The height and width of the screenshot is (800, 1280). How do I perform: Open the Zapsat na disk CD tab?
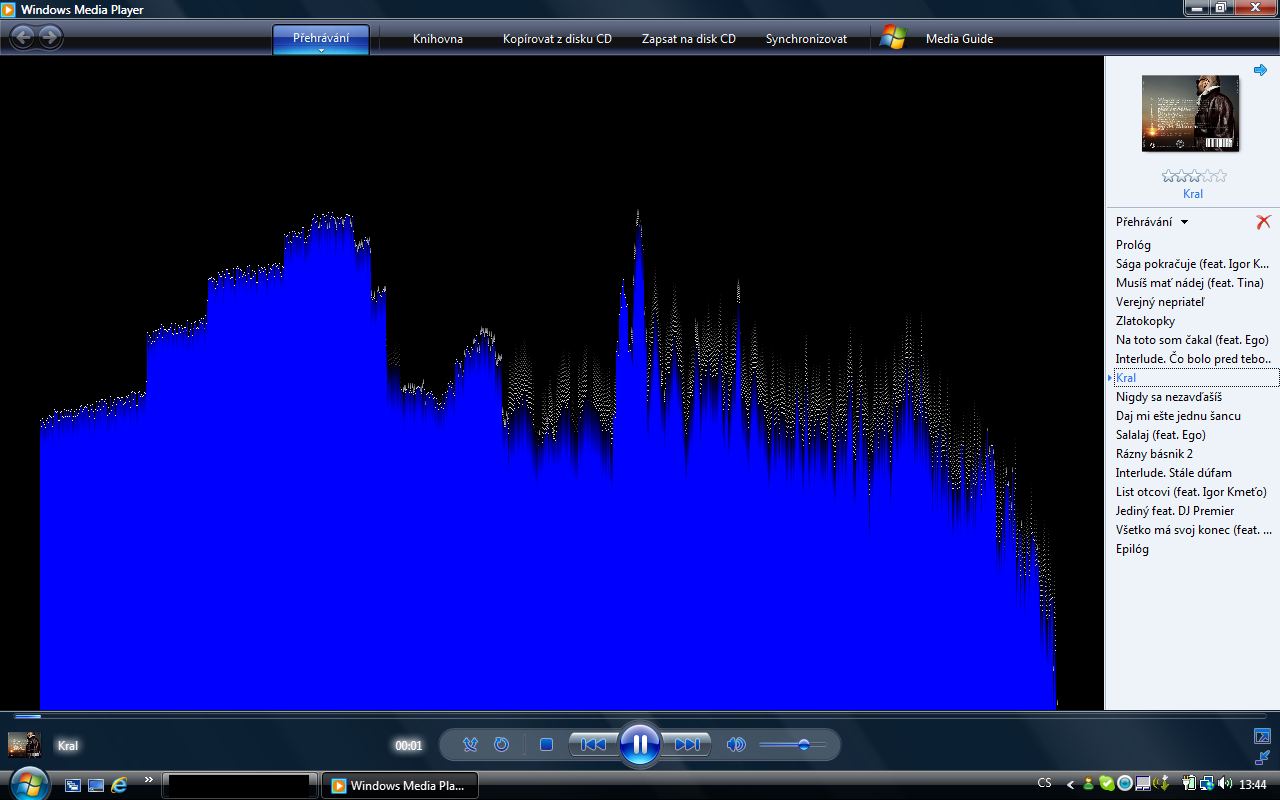(x=689, y=39)
